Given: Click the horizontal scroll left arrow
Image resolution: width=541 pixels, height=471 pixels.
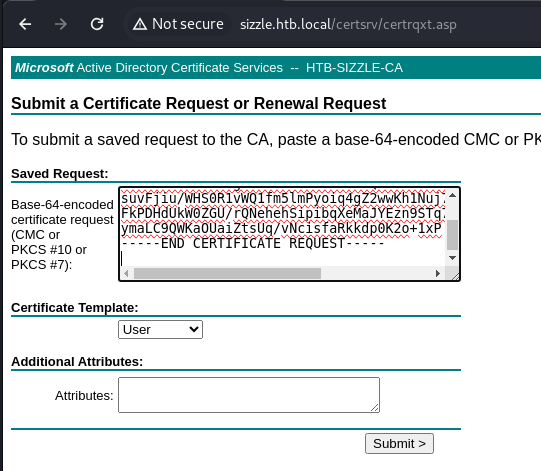Looking at the screenshot, I should coord(126,274).
